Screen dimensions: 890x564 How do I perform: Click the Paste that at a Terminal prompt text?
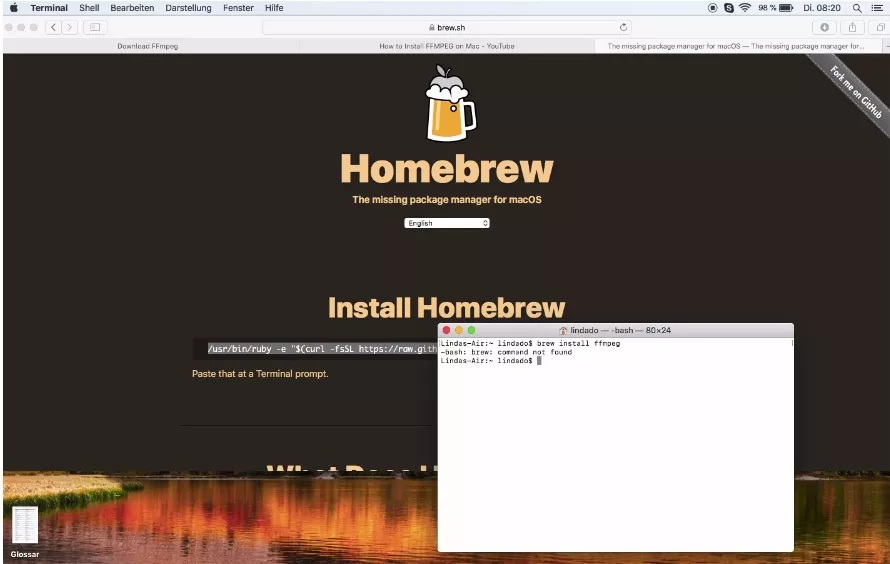pos(260,373)
